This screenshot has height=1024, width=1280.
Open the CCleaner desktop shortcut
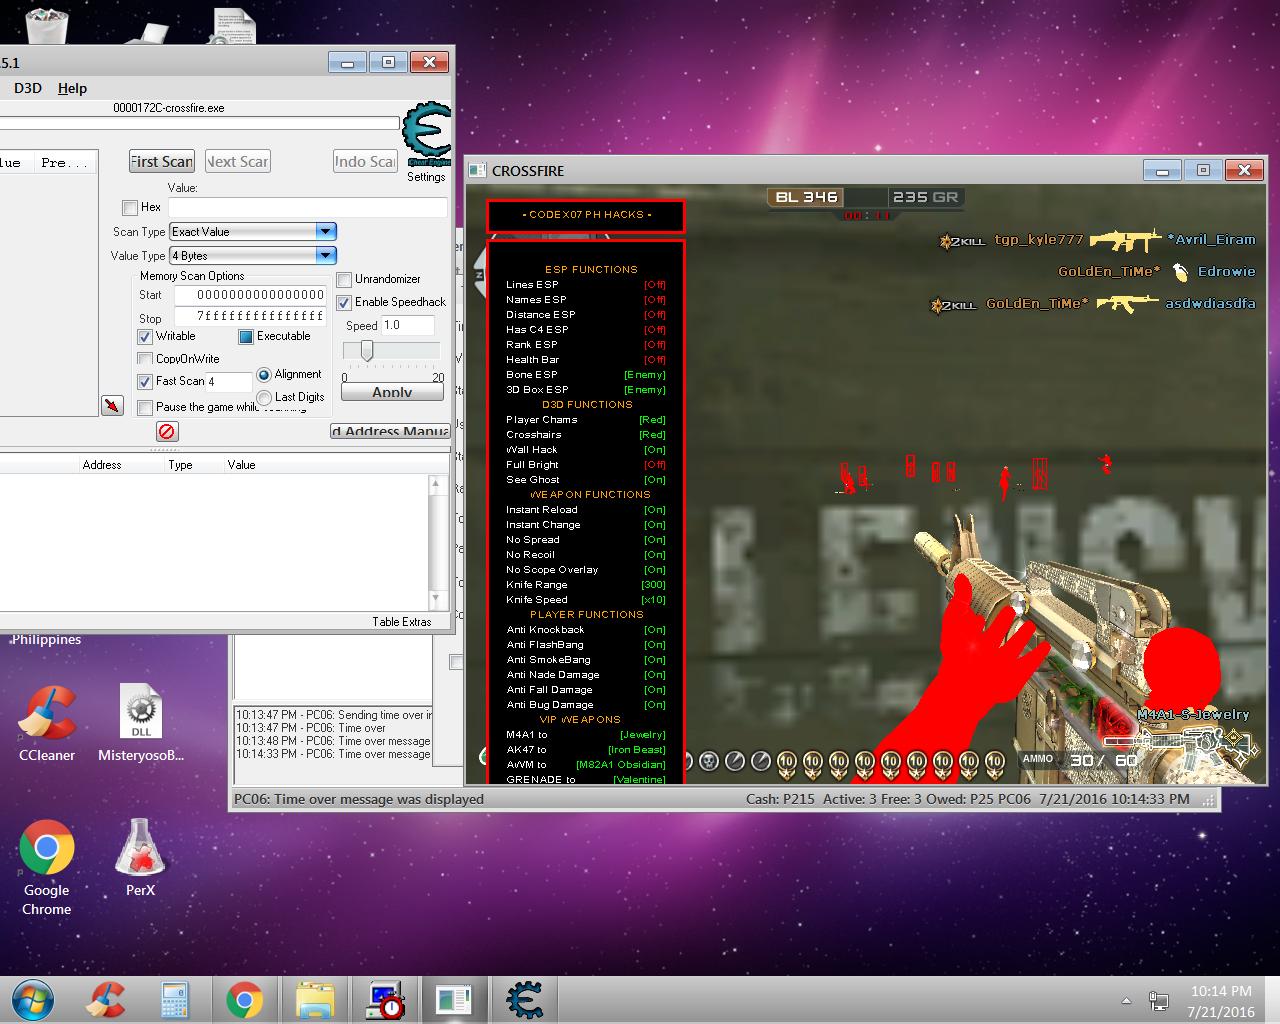[47, 723]
